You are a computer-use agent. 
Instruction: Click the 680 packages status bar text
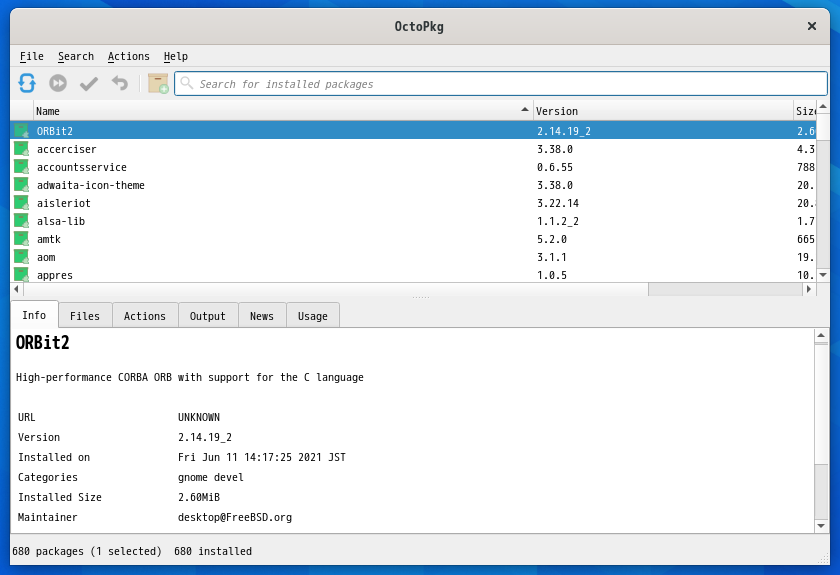tap(87, 551)
